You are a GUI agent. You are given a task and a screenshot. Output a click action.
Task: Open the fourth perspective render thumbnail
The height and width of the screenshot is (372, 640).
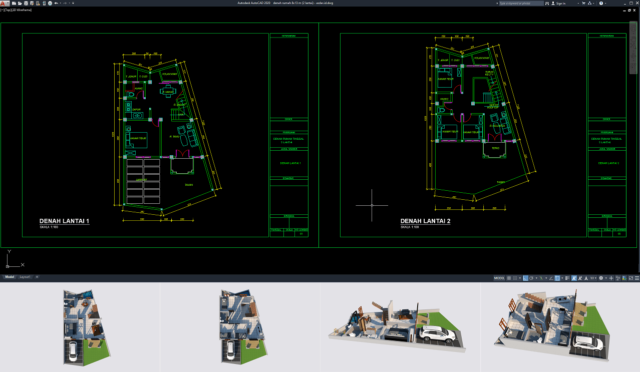point(552,325)
